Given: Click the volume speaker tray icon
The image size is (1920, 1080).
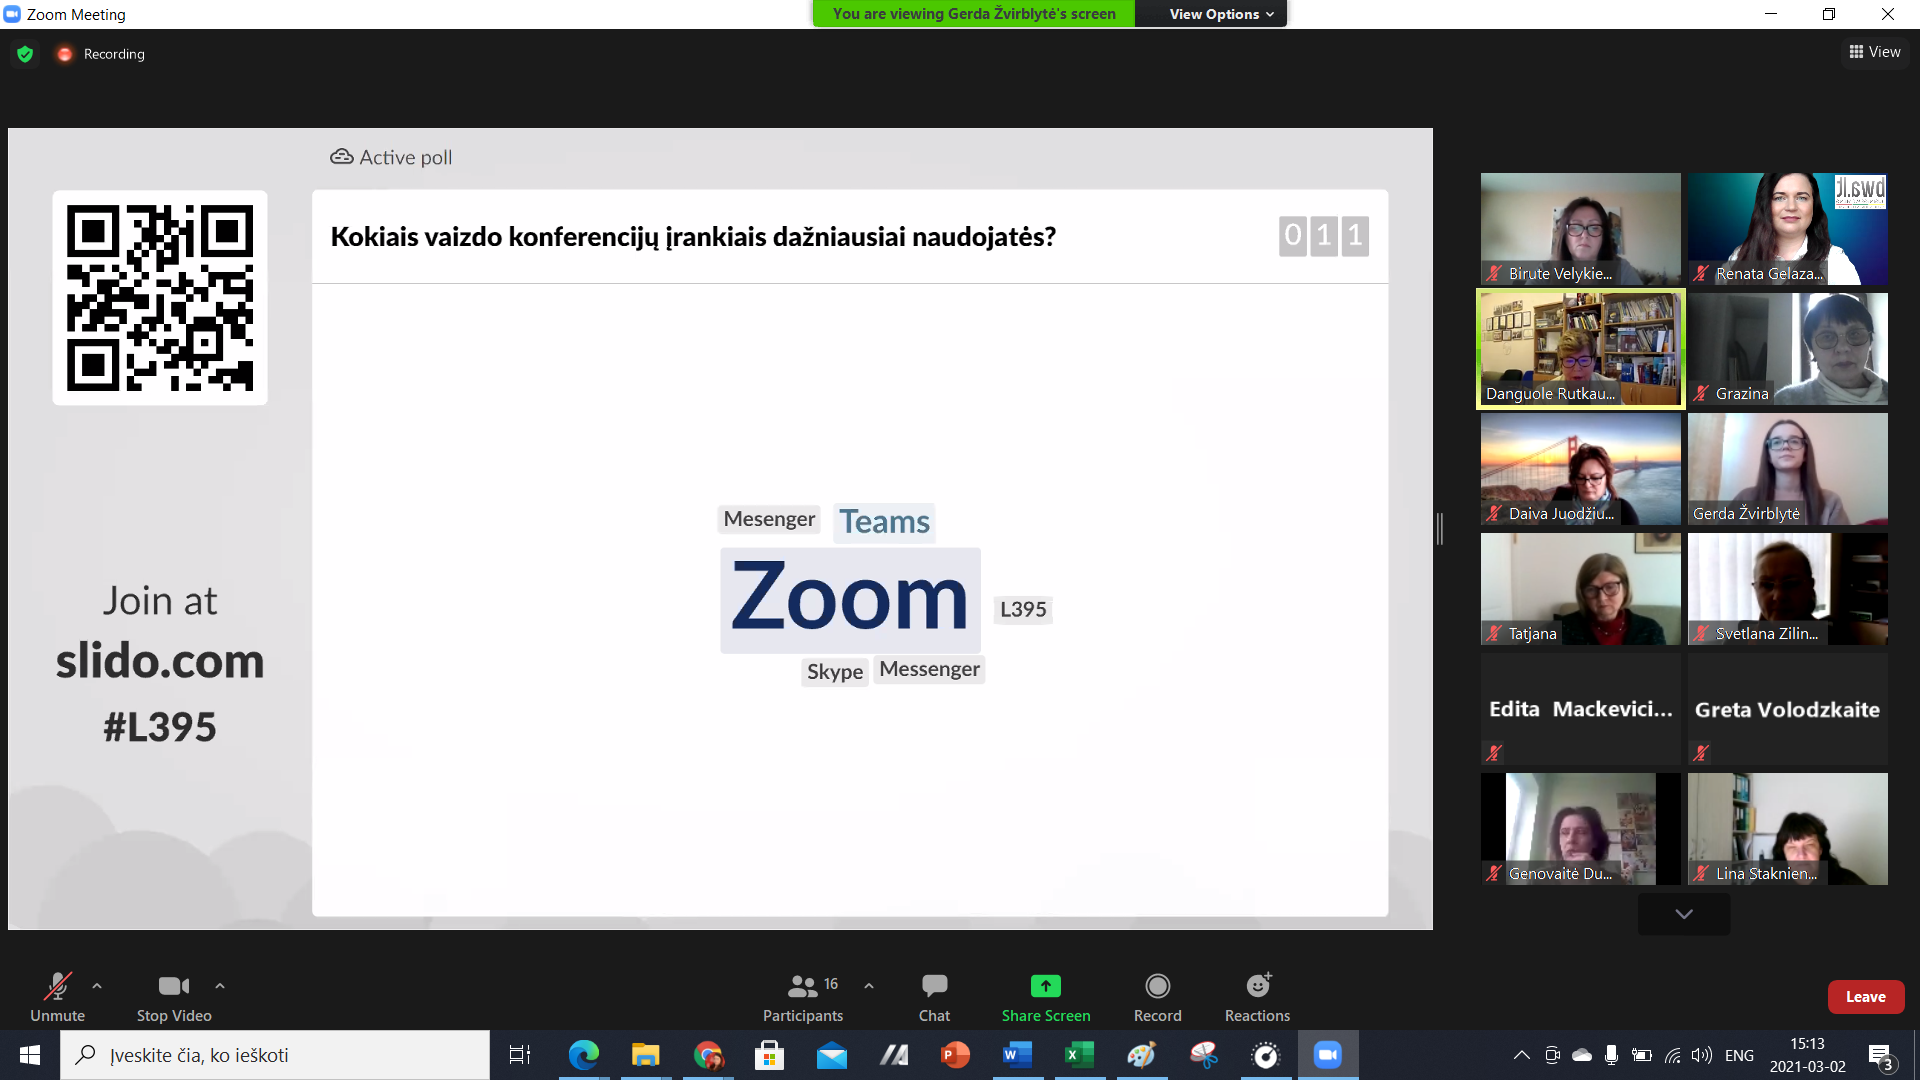Looking at the screenshot, I should click(1701, 1055).
